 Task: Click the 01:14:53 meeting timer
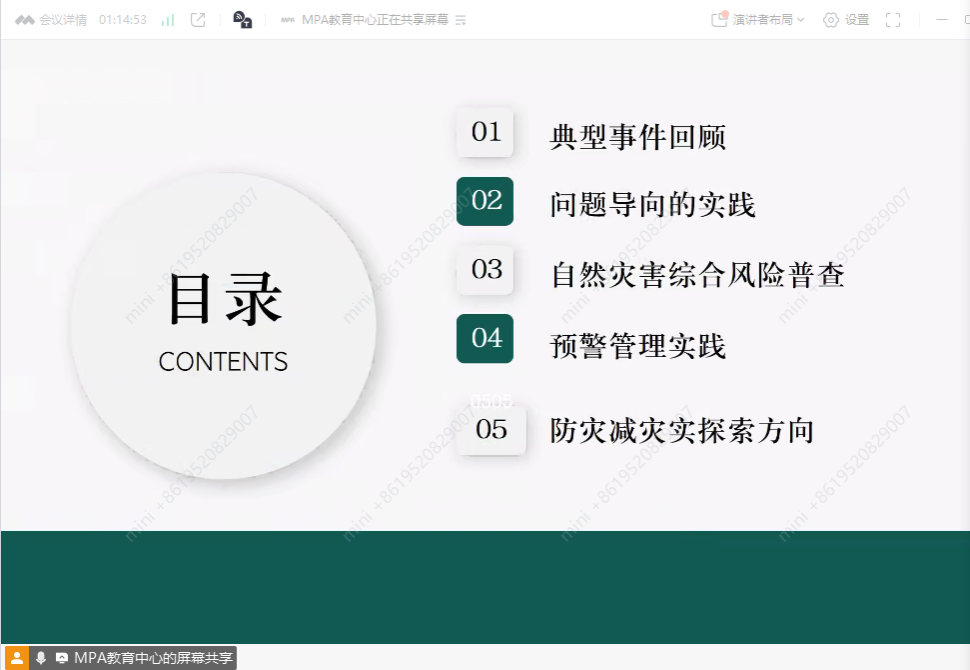point(123,20)
